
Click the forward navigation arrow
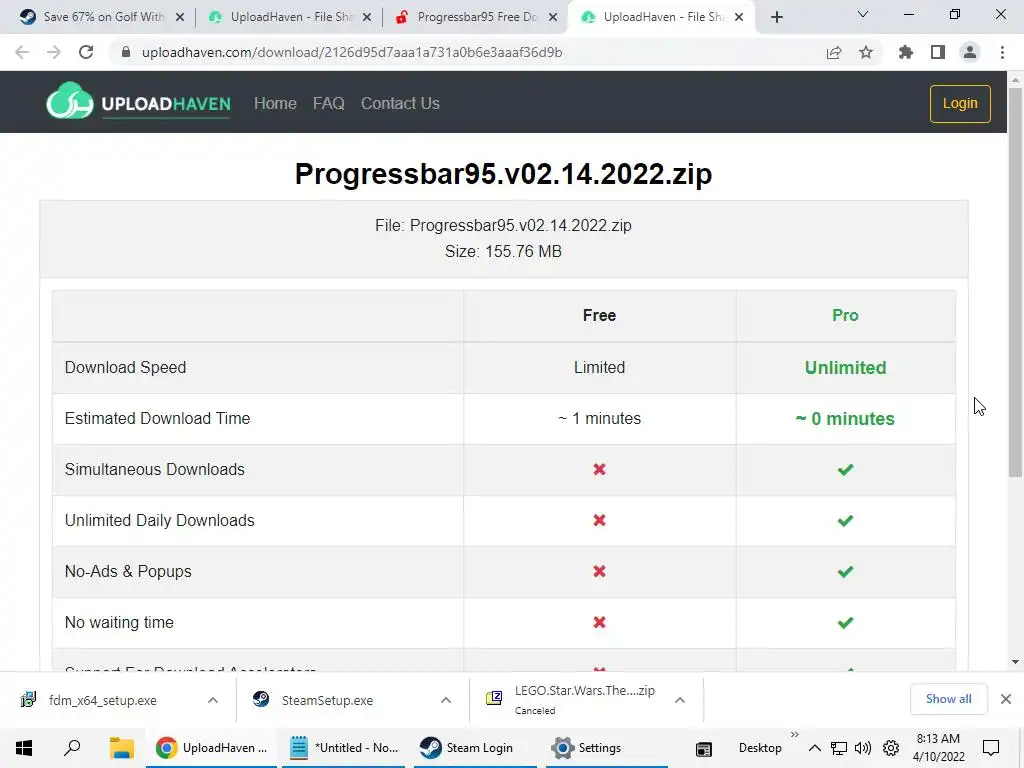click(54, 52)
